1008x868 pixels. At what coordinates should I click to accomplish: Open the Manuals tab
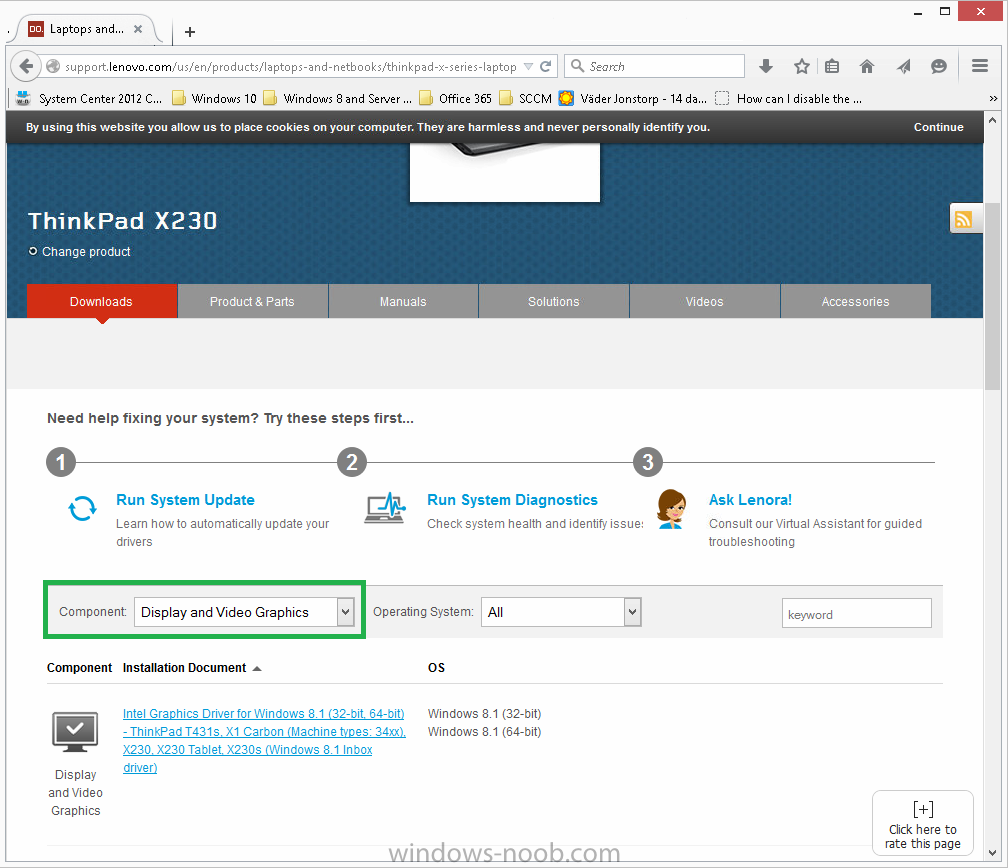coord(403,301)
